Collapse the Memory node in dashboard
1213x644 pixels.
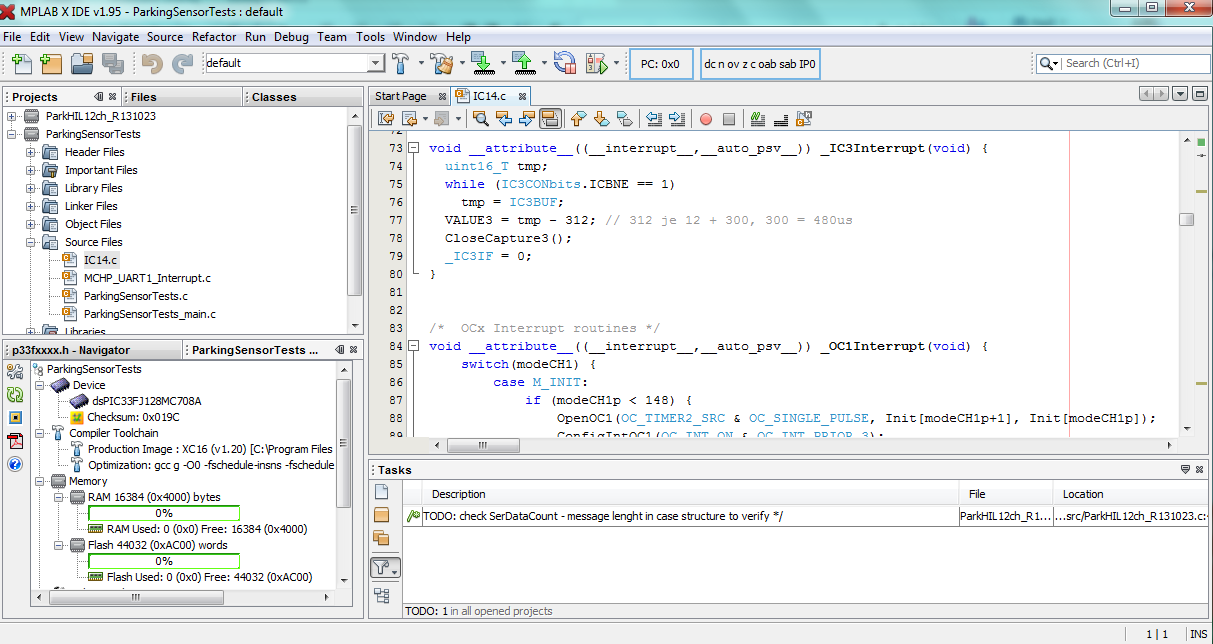39,481
